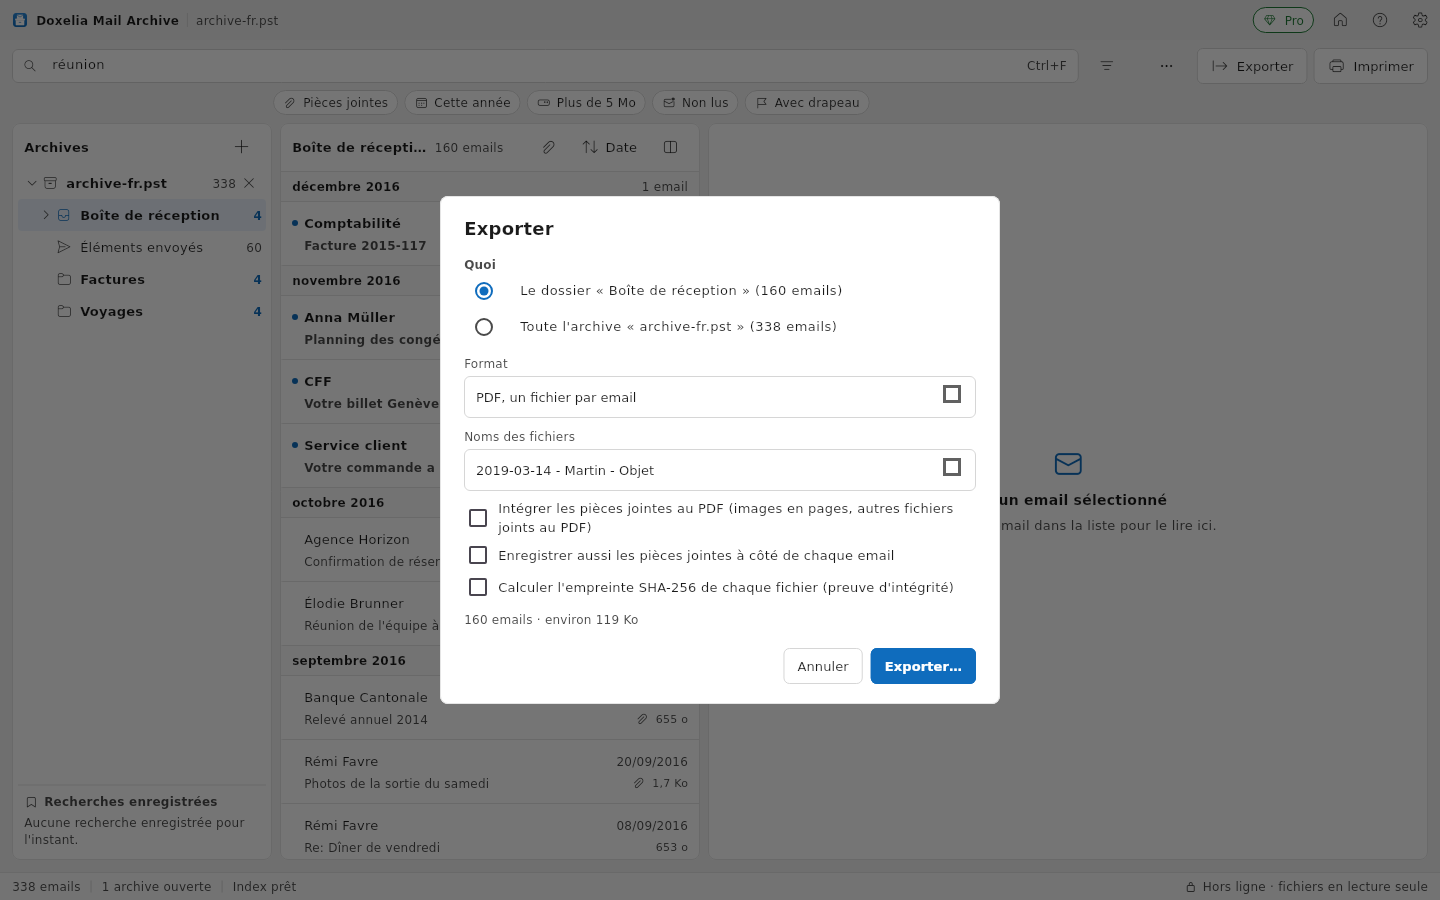Open the settings gear icon

[1420, 20]
